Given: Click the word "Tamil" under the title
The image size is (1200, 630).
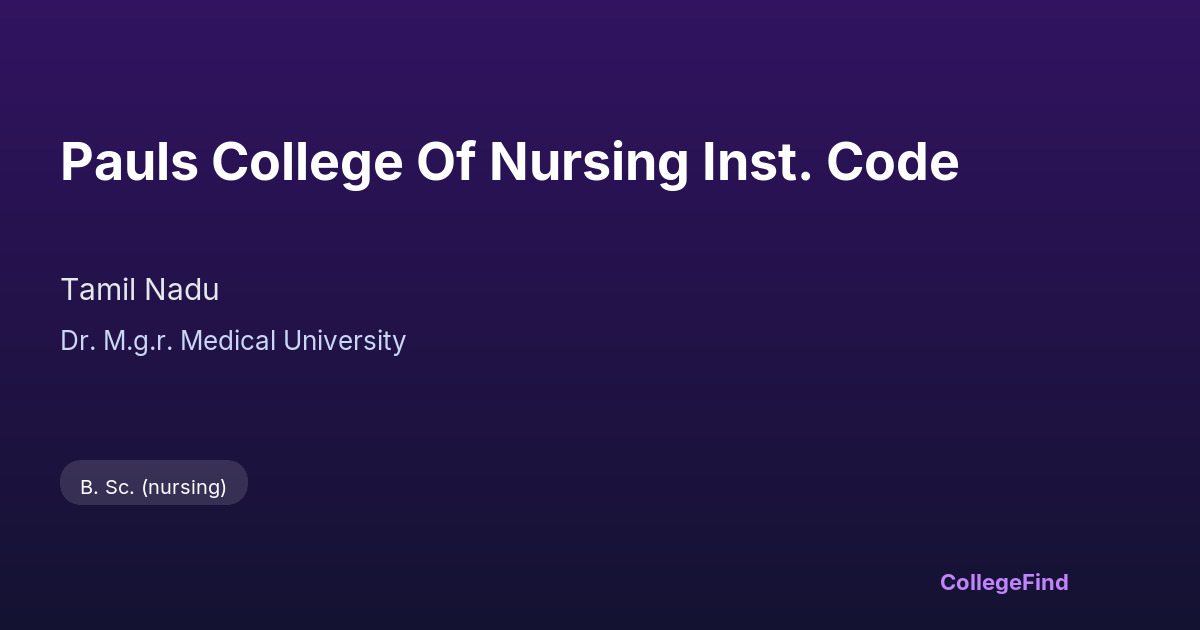Looking at the screenshot, I should [x=98, y=290].
